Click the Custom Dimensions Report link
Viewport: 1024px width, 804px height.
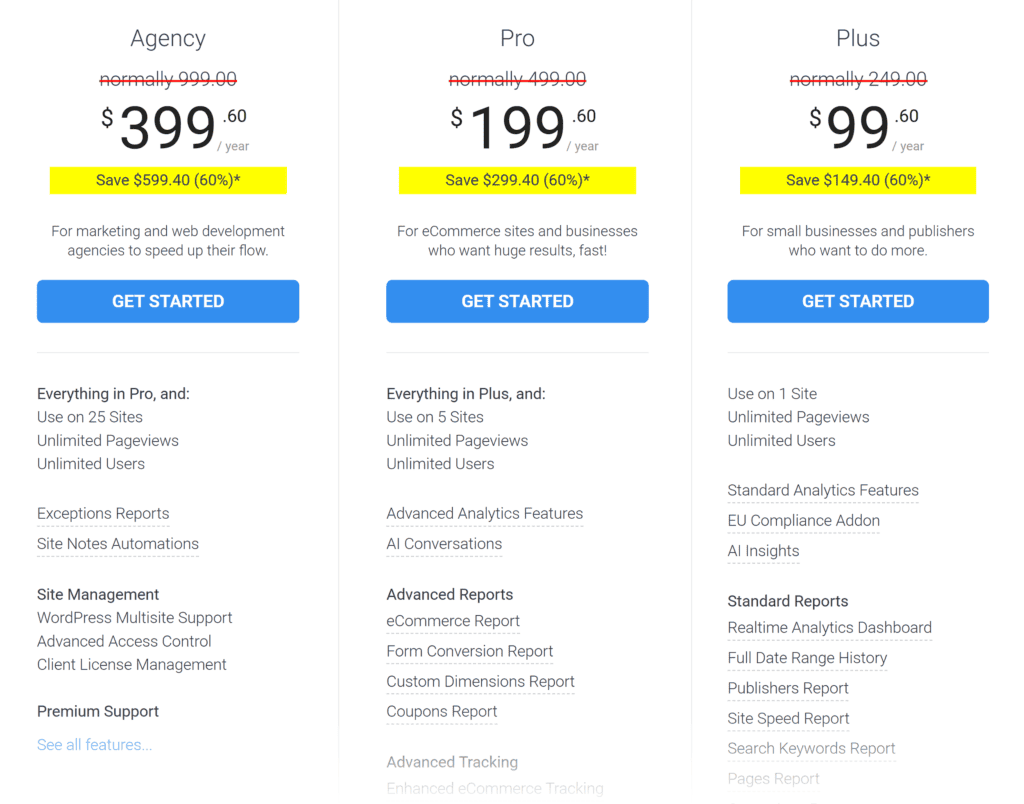click(x=480, y=681)
